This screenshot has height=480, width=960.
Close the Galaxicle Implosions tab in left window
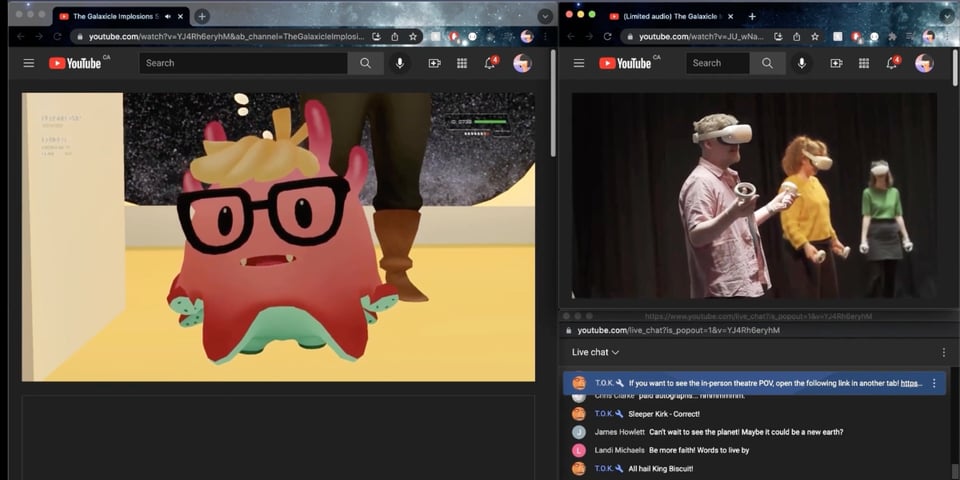tap(180, 17)
